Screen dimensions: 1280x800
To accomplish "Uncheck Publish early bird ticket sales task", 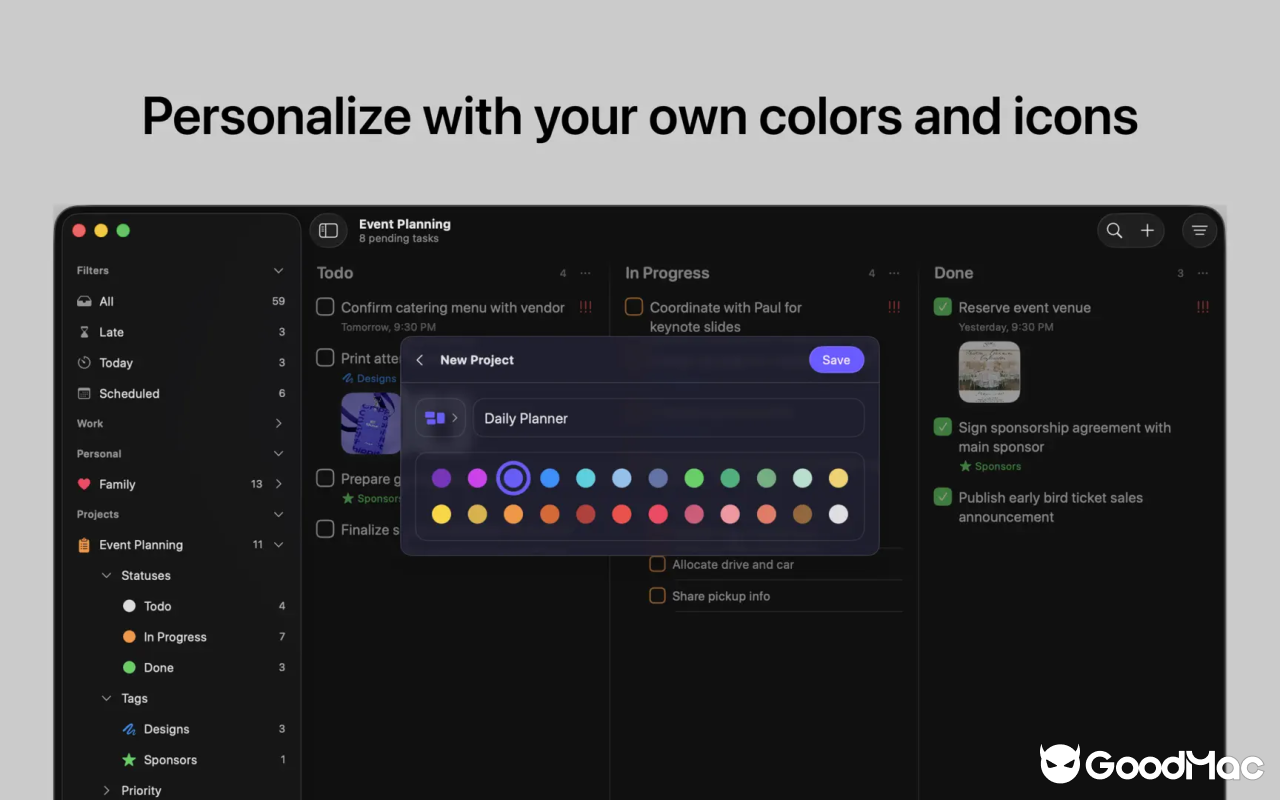I will (x=942, y=497).
